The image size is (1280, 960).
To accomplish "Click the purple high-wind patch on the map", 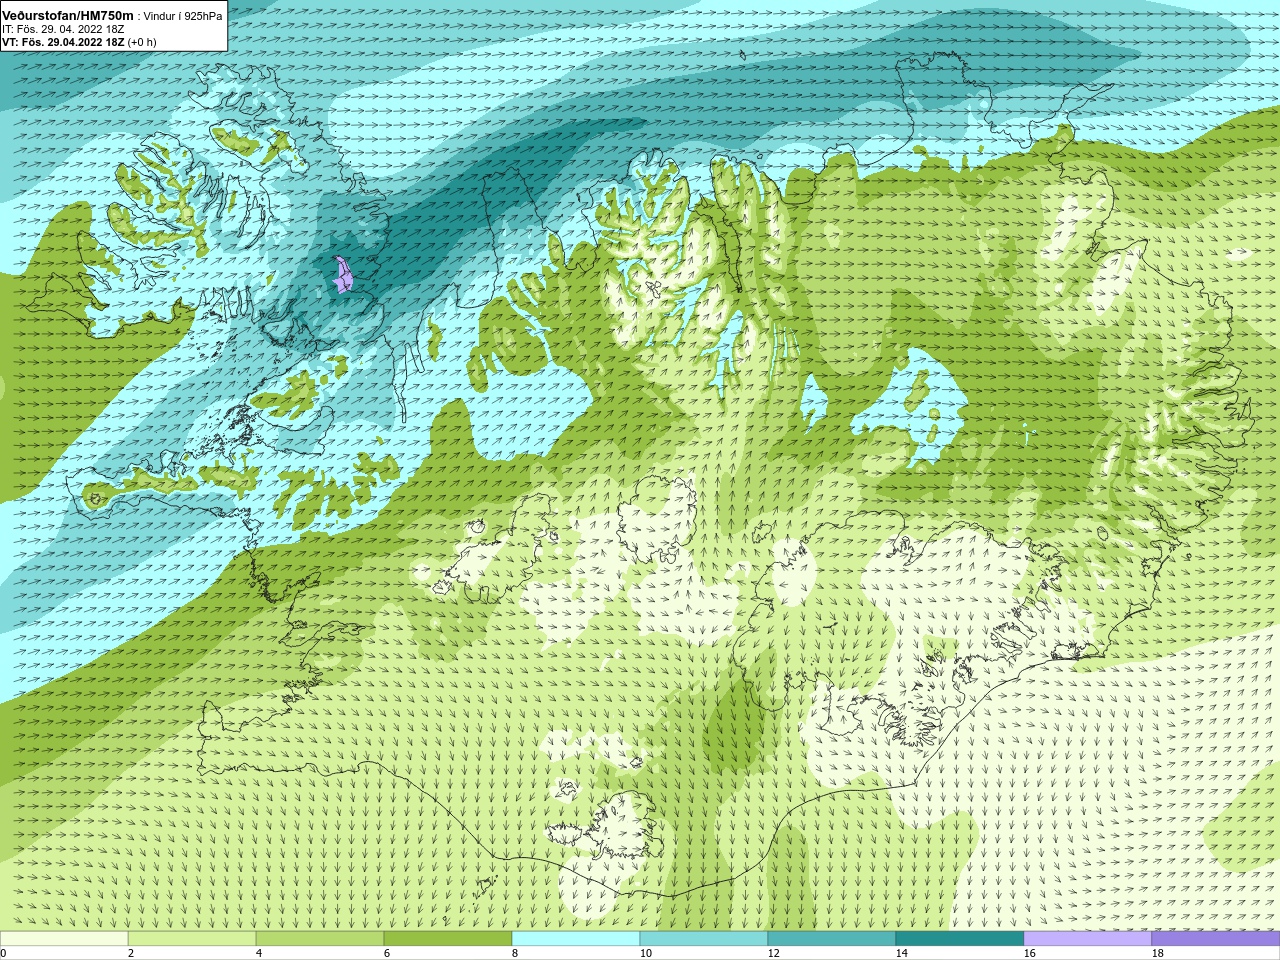I will (342, 274).
